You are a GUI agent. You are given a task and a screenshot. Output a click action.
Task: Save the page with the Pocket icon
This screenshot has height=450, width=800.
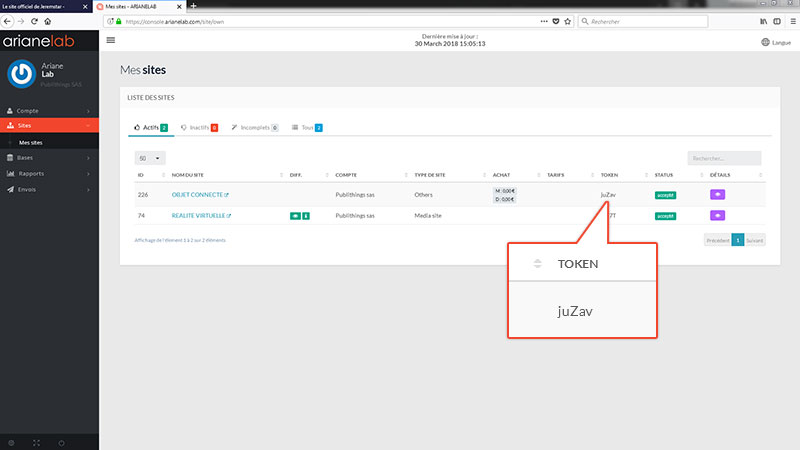(556, 21)
